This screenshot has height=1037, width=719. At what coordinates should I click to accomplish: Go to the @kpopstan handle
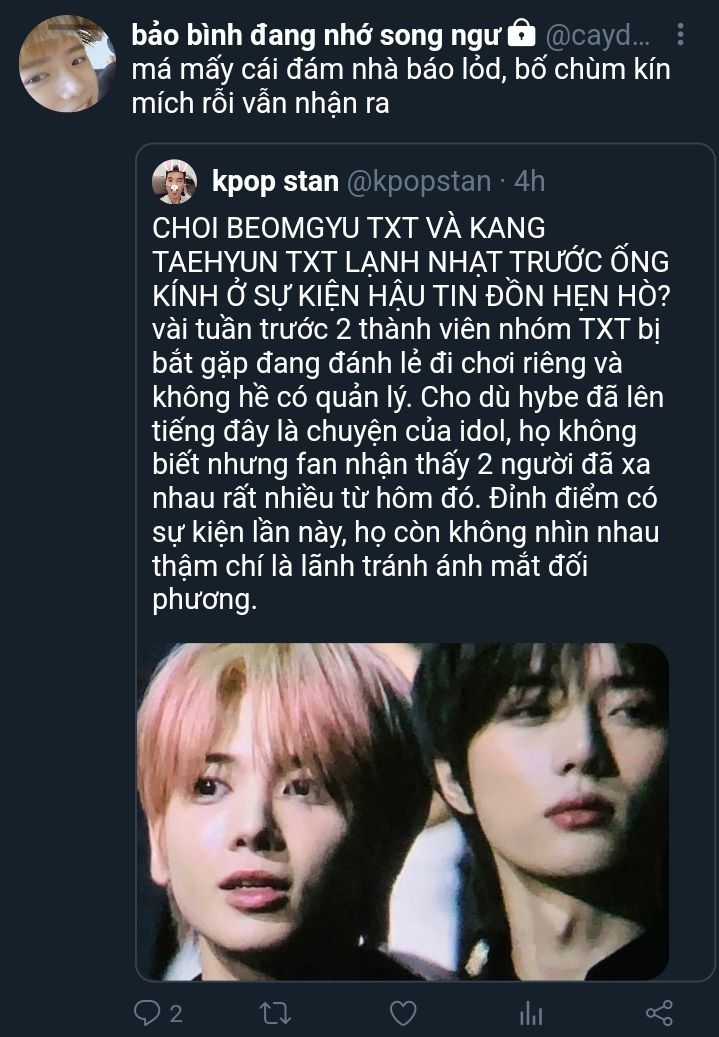[419, 181]
